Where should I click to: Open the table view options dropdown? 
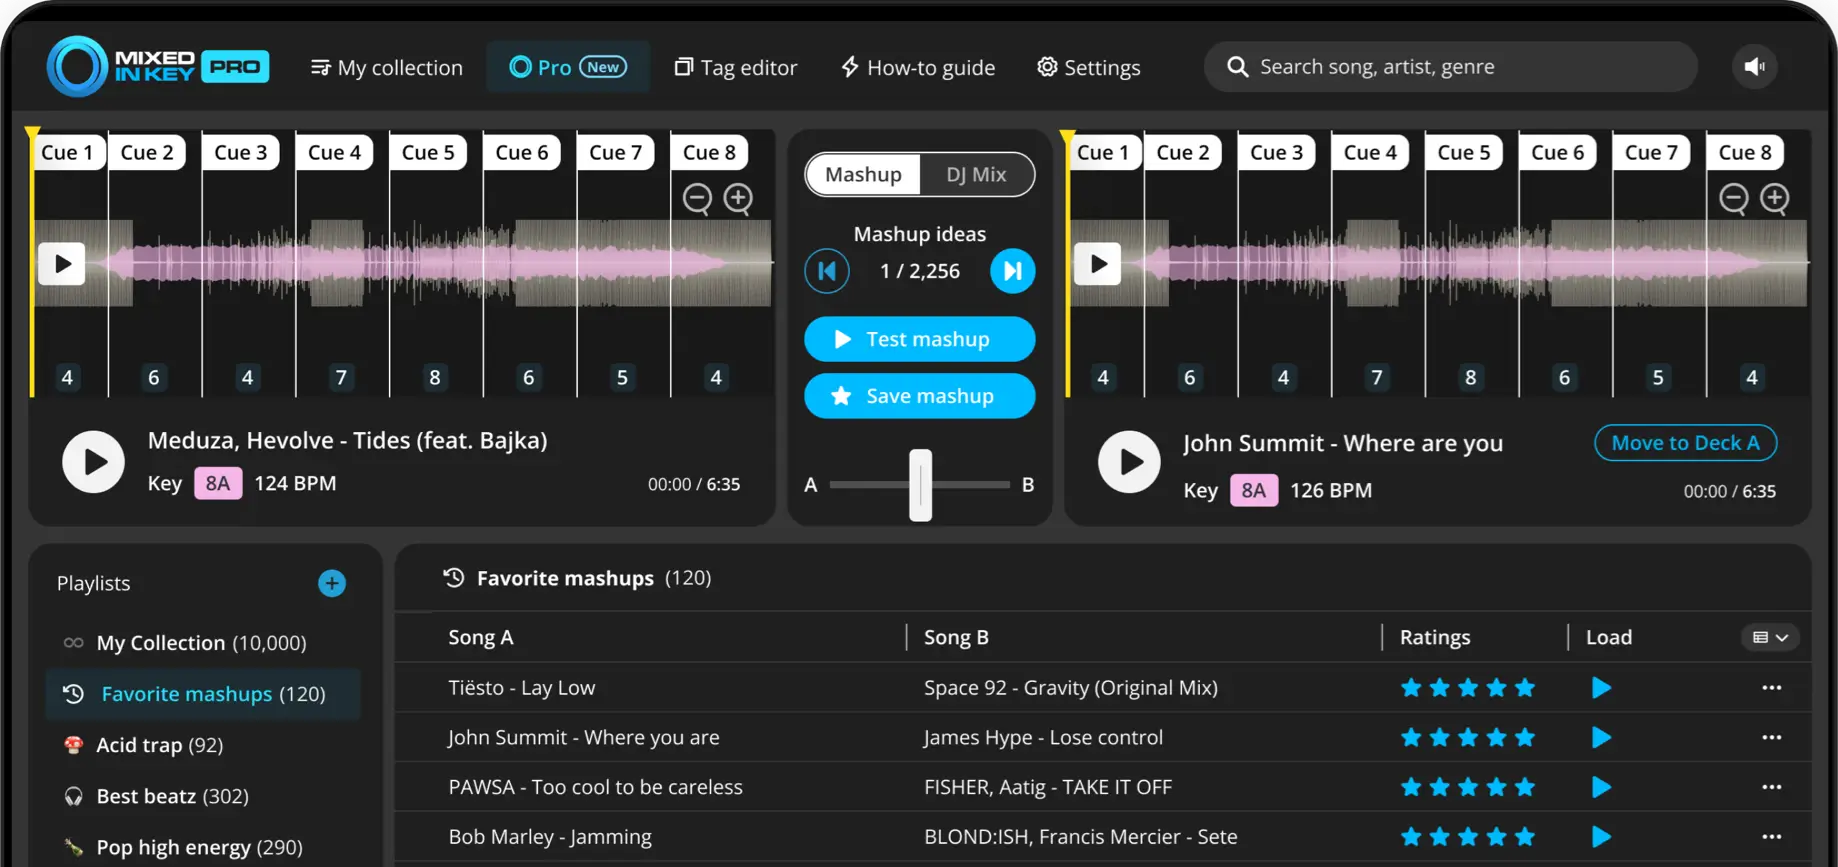click(x=1770, y=637)
